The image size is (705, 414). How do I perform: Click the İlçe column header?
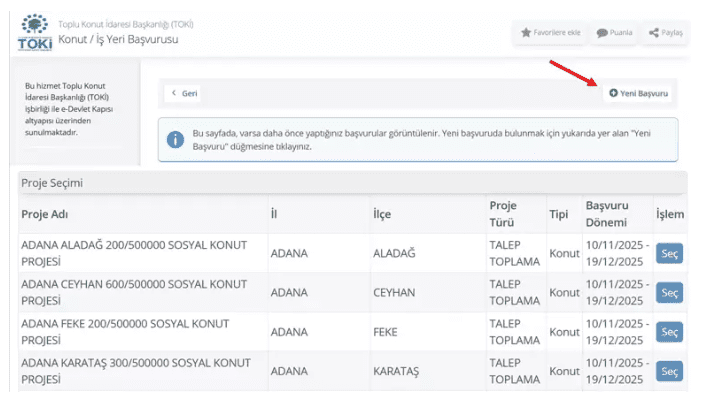coord(380,214)
